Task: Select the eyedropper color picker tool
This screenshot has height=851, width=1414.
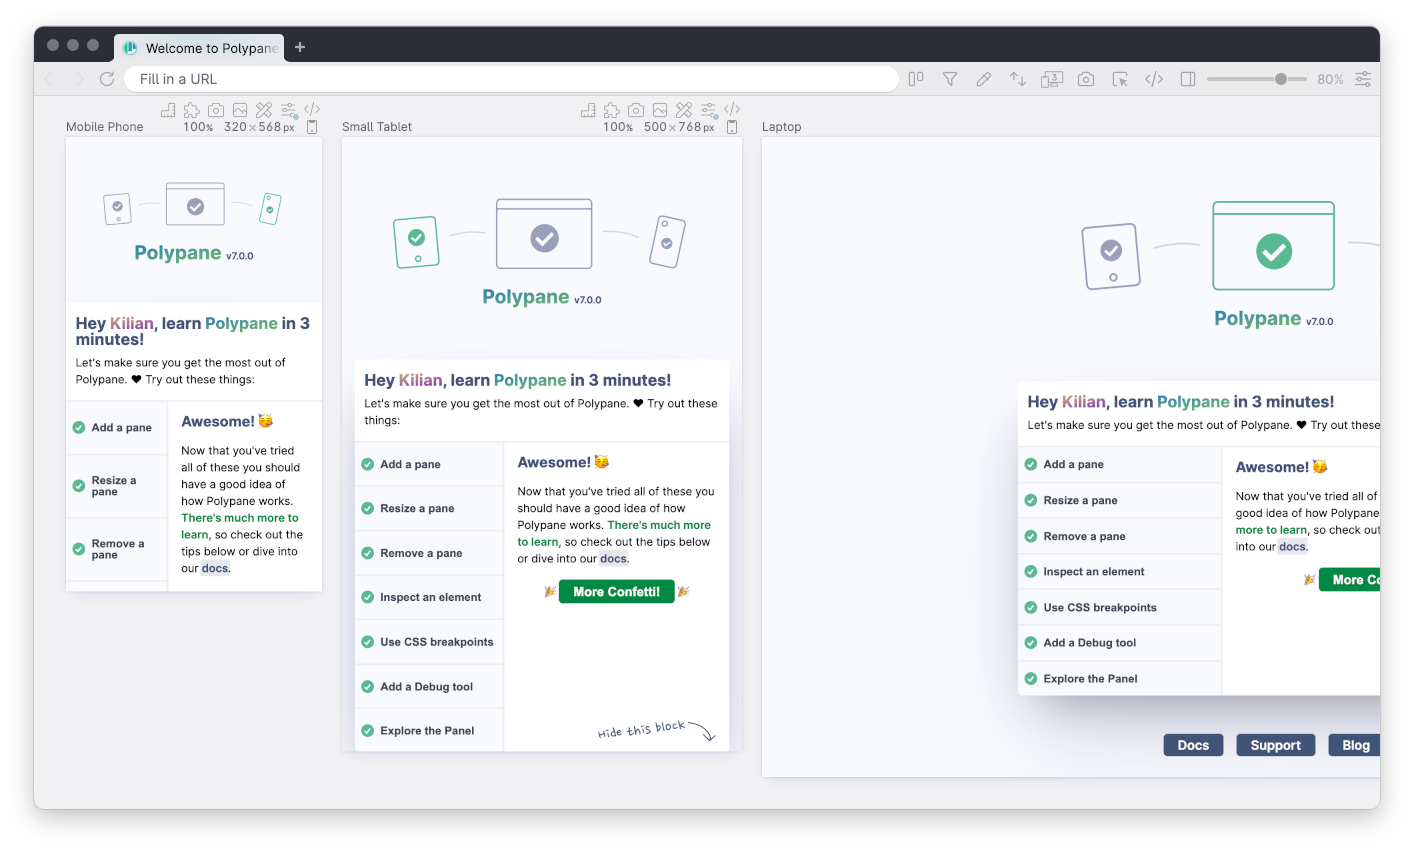Action: point(984,79)
